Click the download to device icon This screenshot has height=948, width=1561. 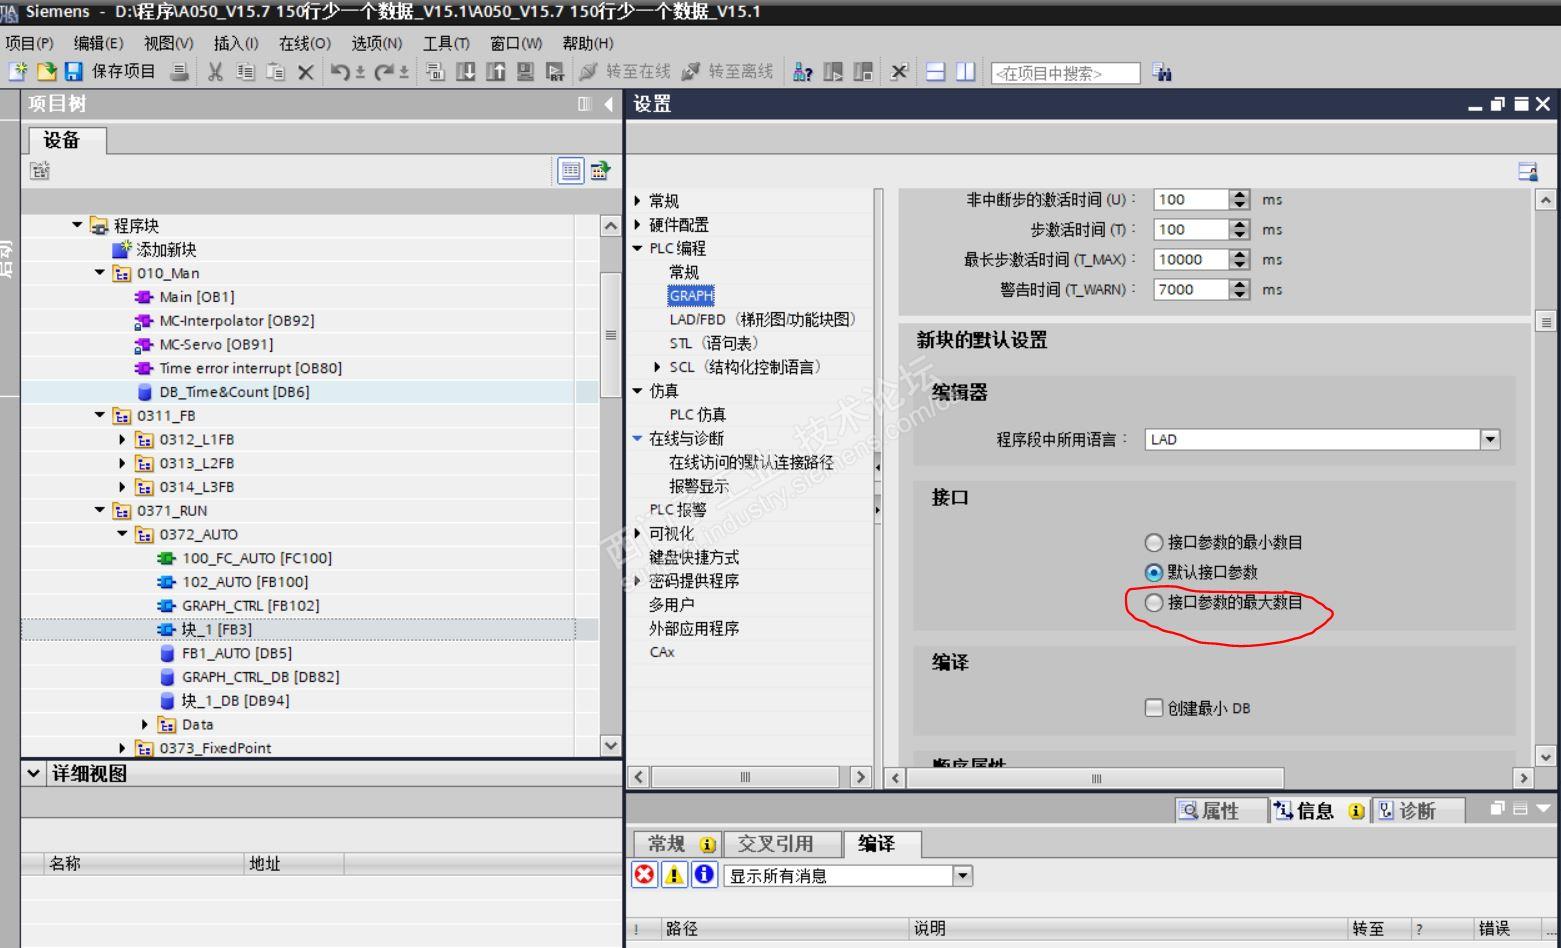click(466, 72)
